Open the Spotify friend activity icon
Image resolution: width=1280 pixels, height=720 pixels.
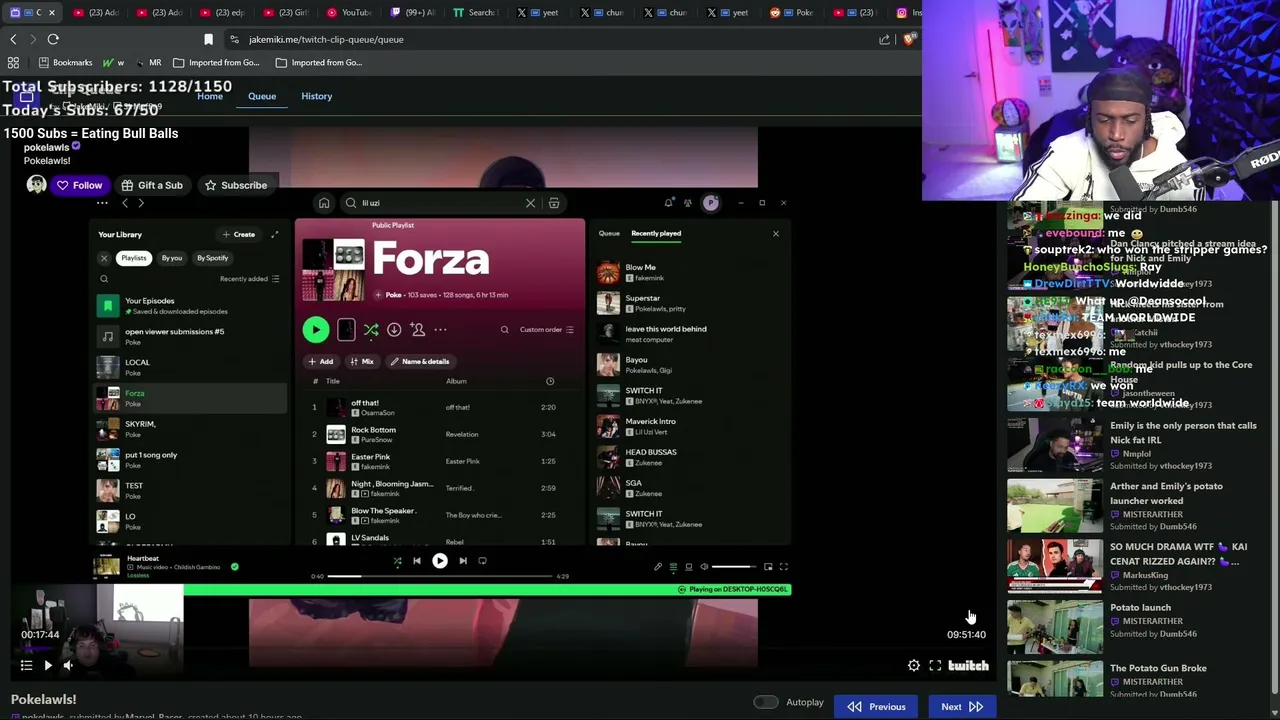click(x=687, y=203)
